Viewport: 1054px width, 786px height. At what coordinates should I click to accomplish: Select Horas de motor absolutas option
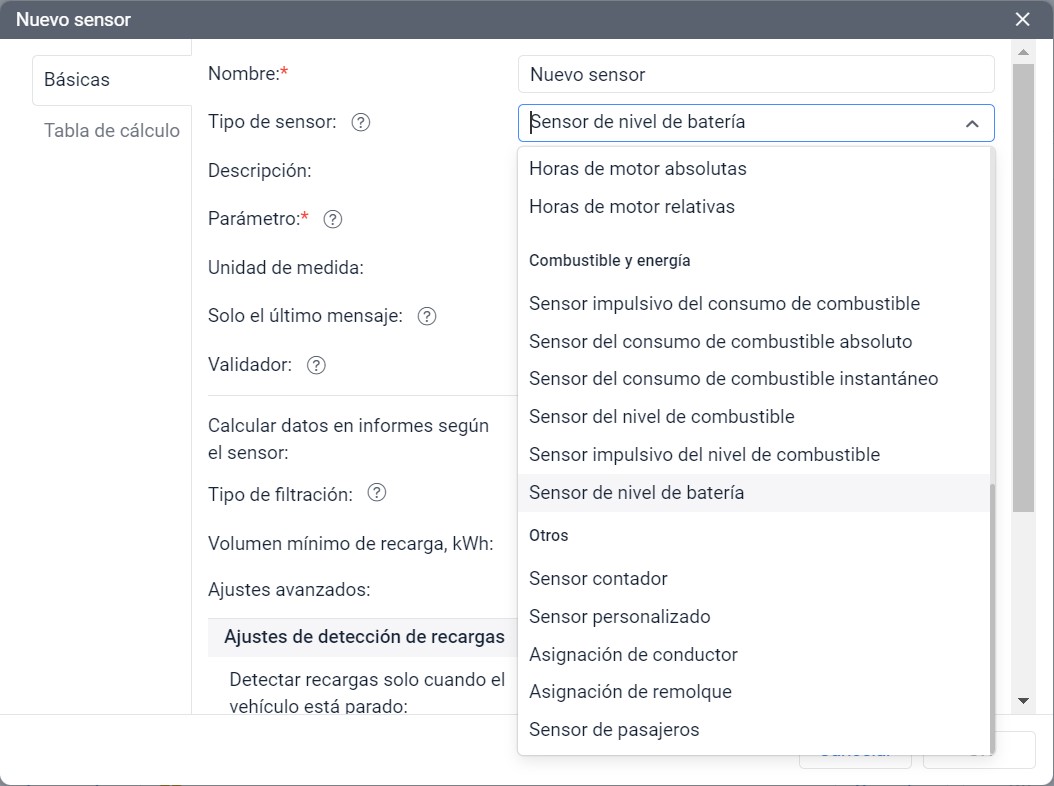point(637,169)
